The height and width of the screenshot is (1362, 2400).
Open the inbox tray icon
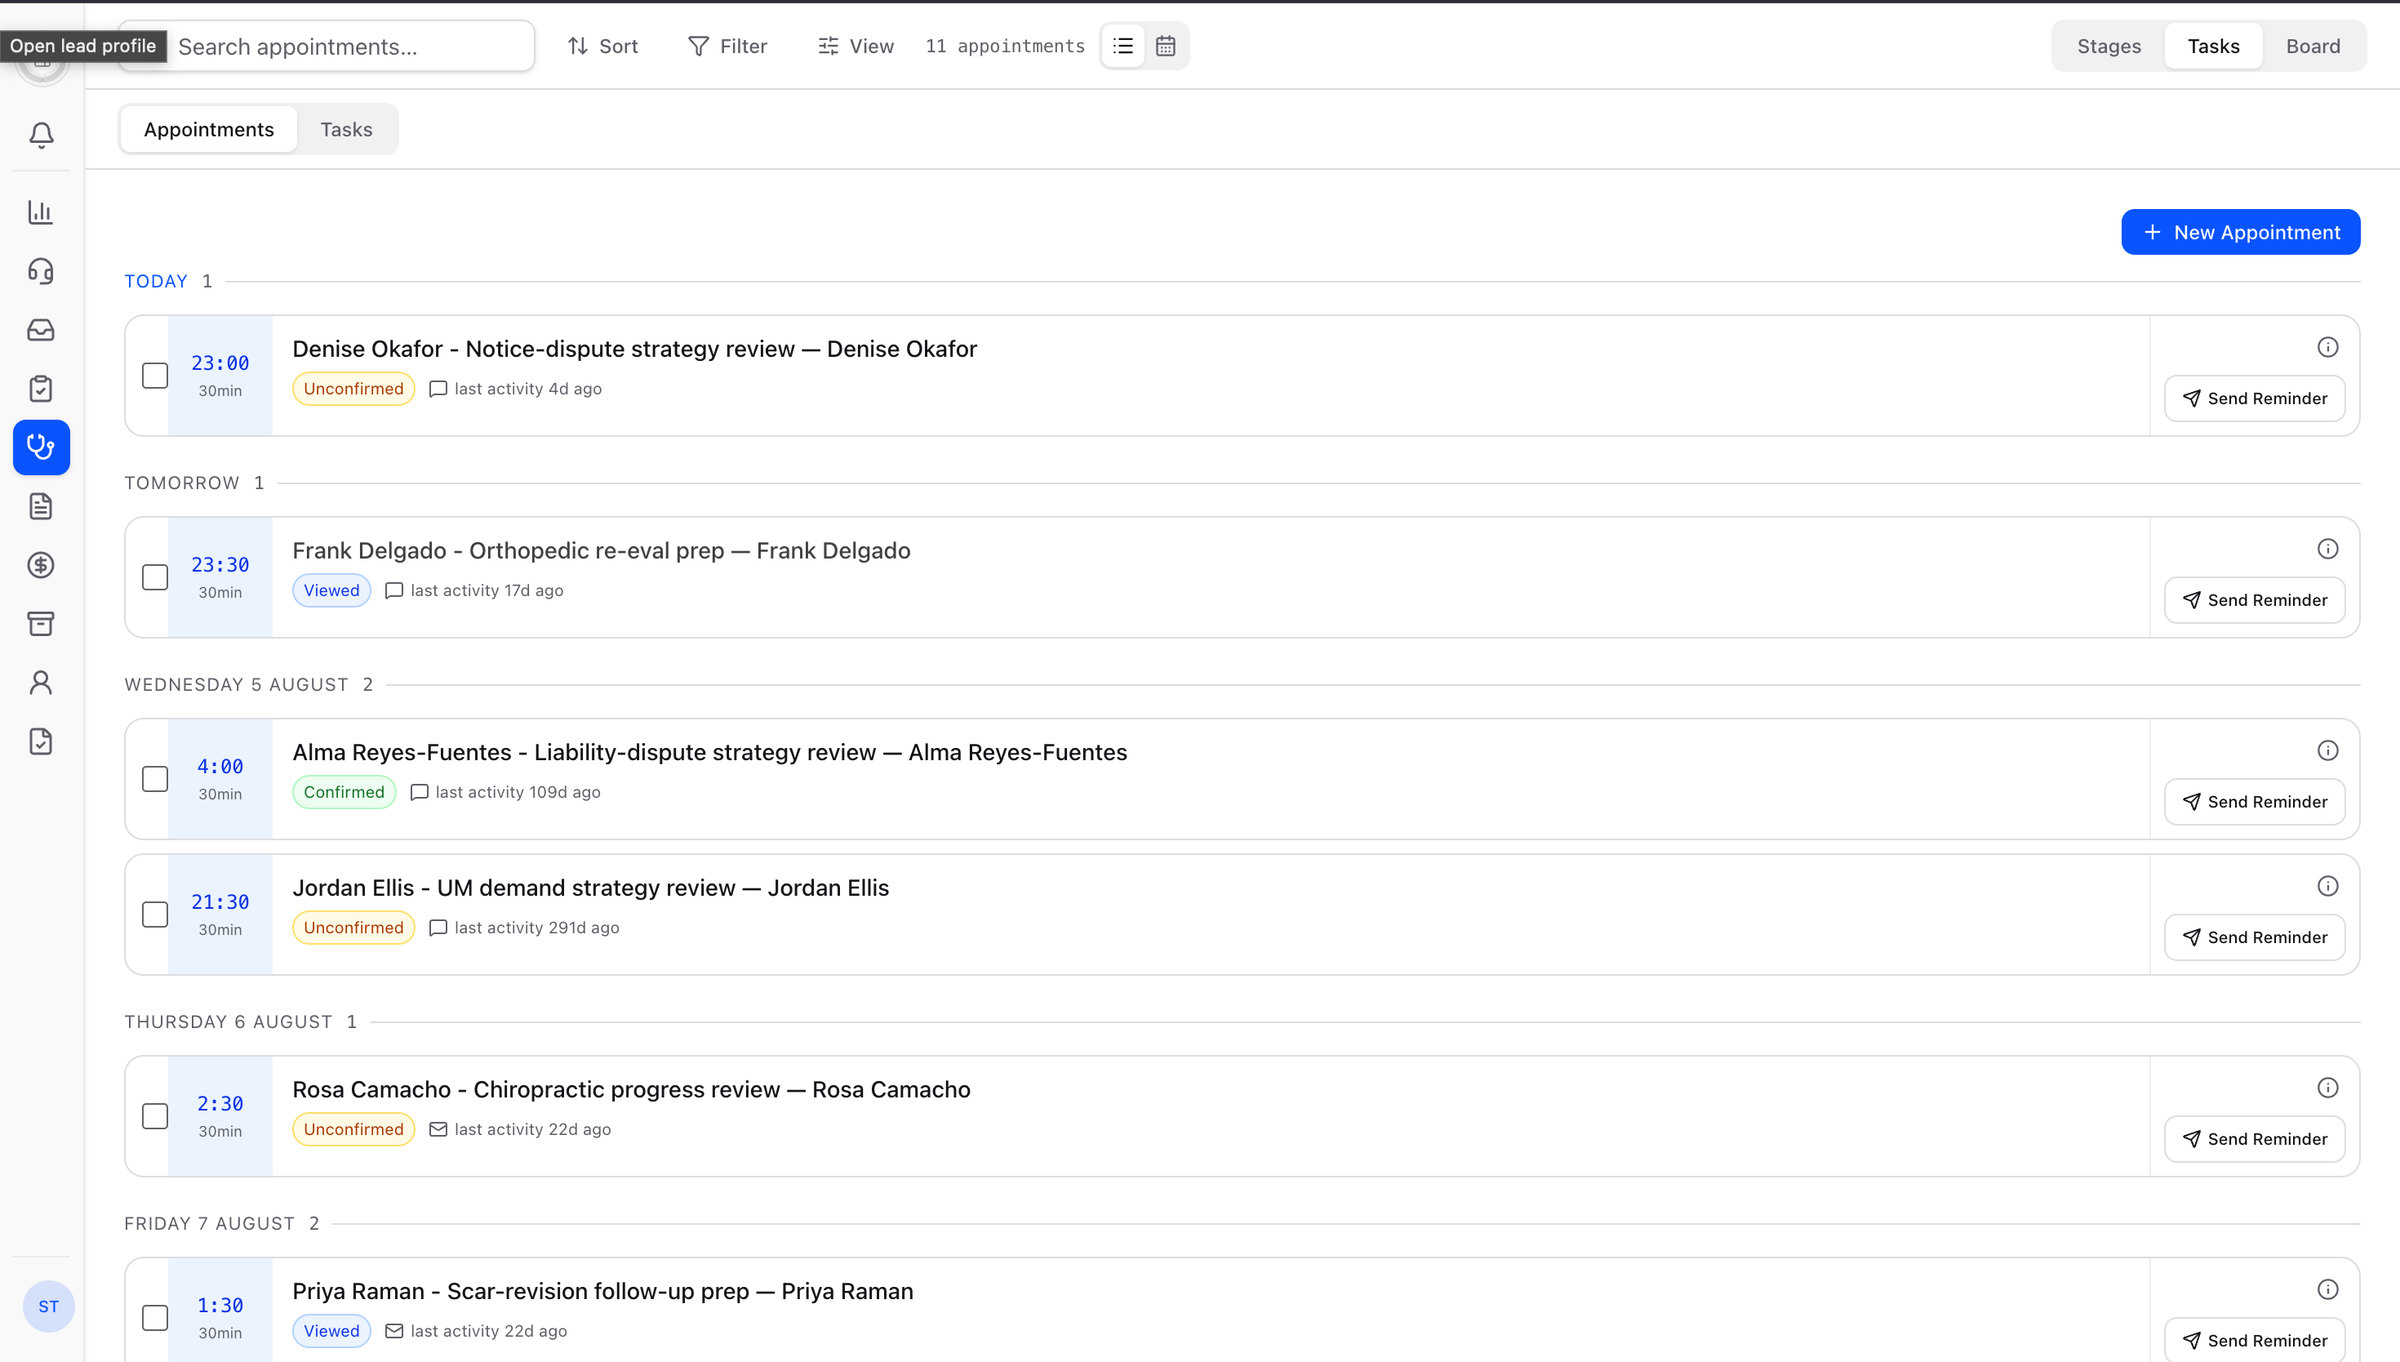(41, 330)
